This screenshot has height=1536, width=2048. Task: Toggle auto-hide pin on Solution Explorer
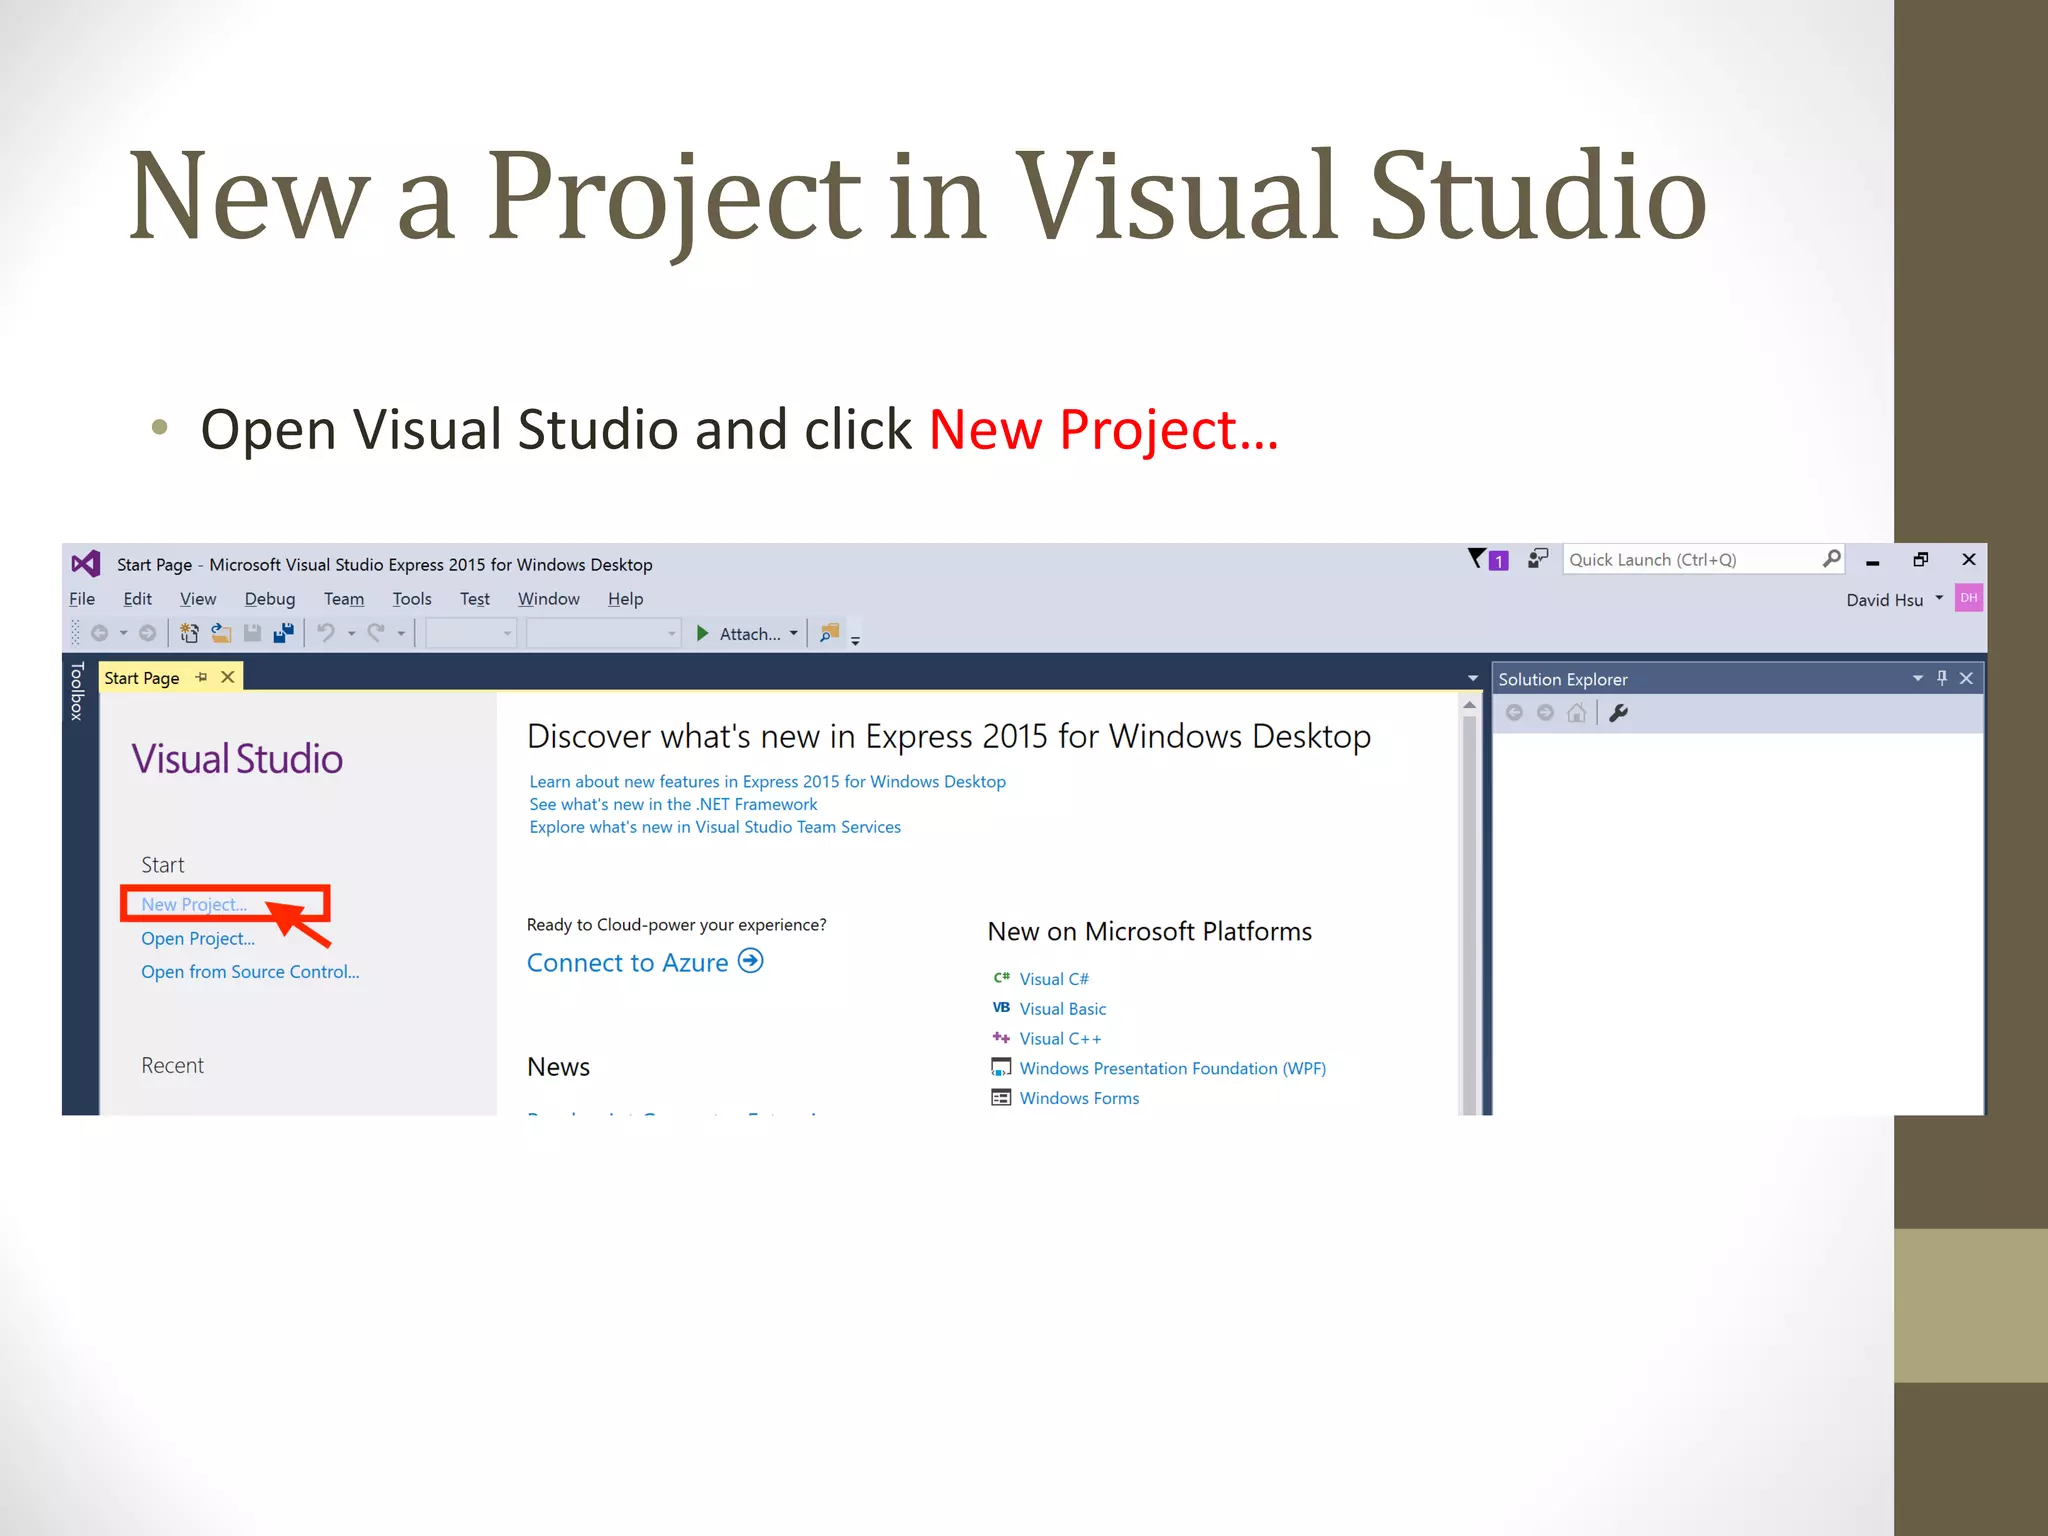(x=1942, y=678)
